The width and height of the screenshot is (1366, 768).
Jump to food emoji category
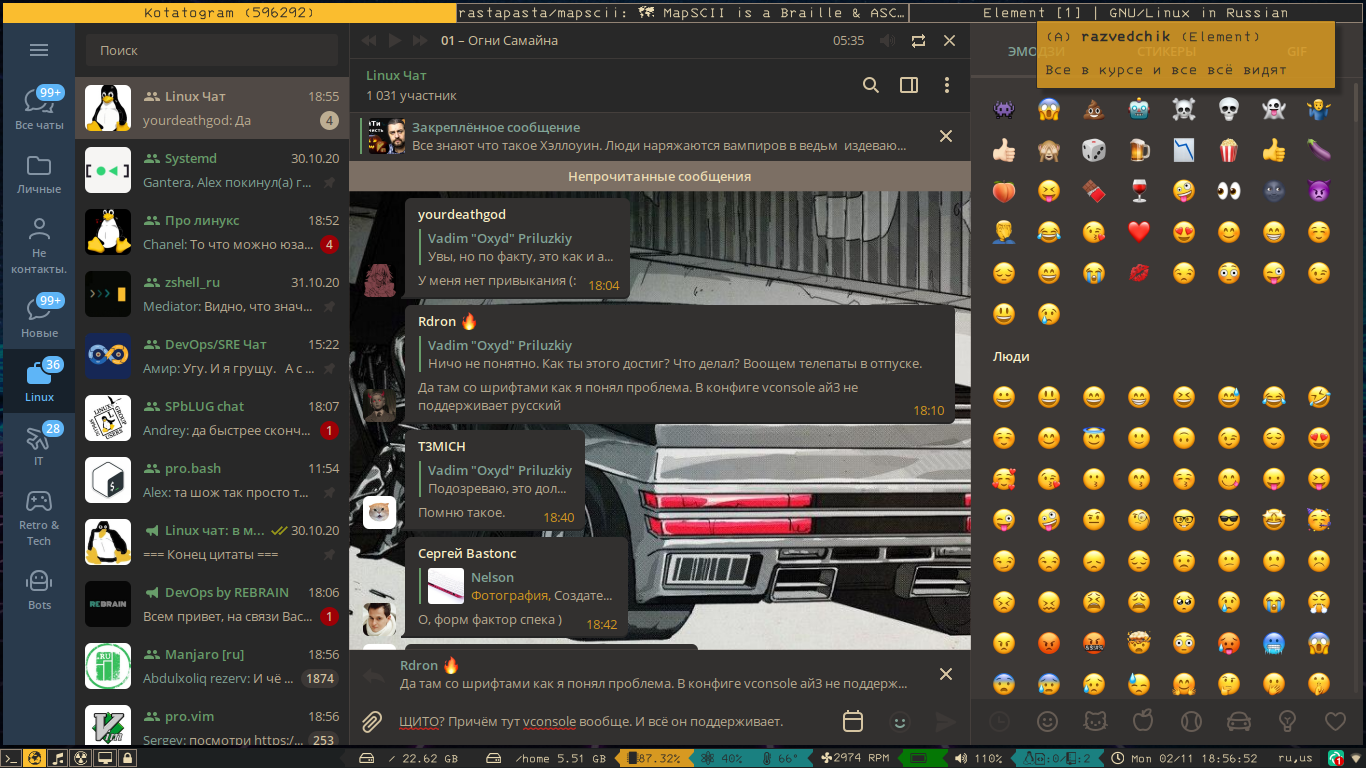point(1143,721)
